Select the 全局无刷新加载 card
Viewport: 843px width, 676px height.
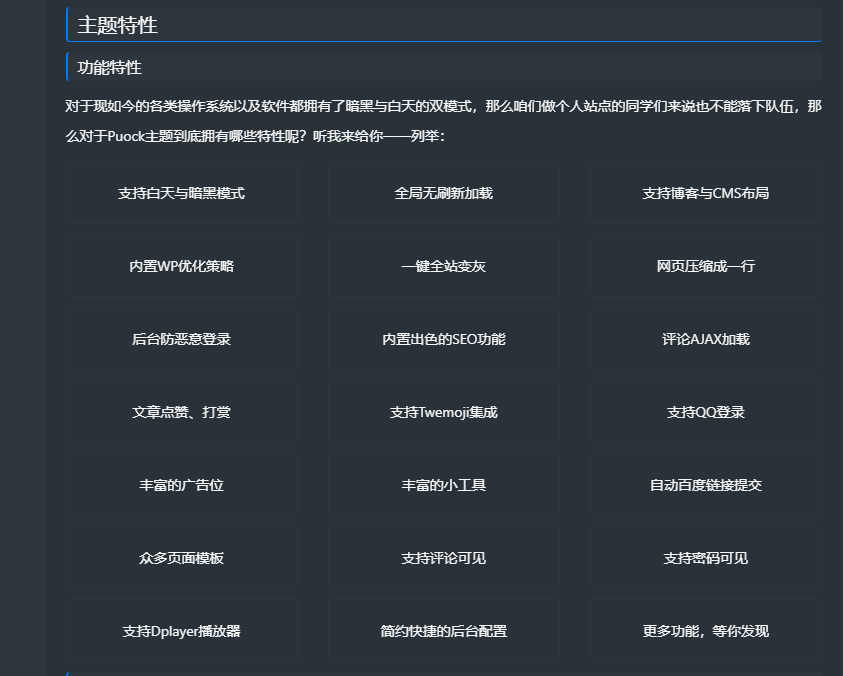(443, 193)
